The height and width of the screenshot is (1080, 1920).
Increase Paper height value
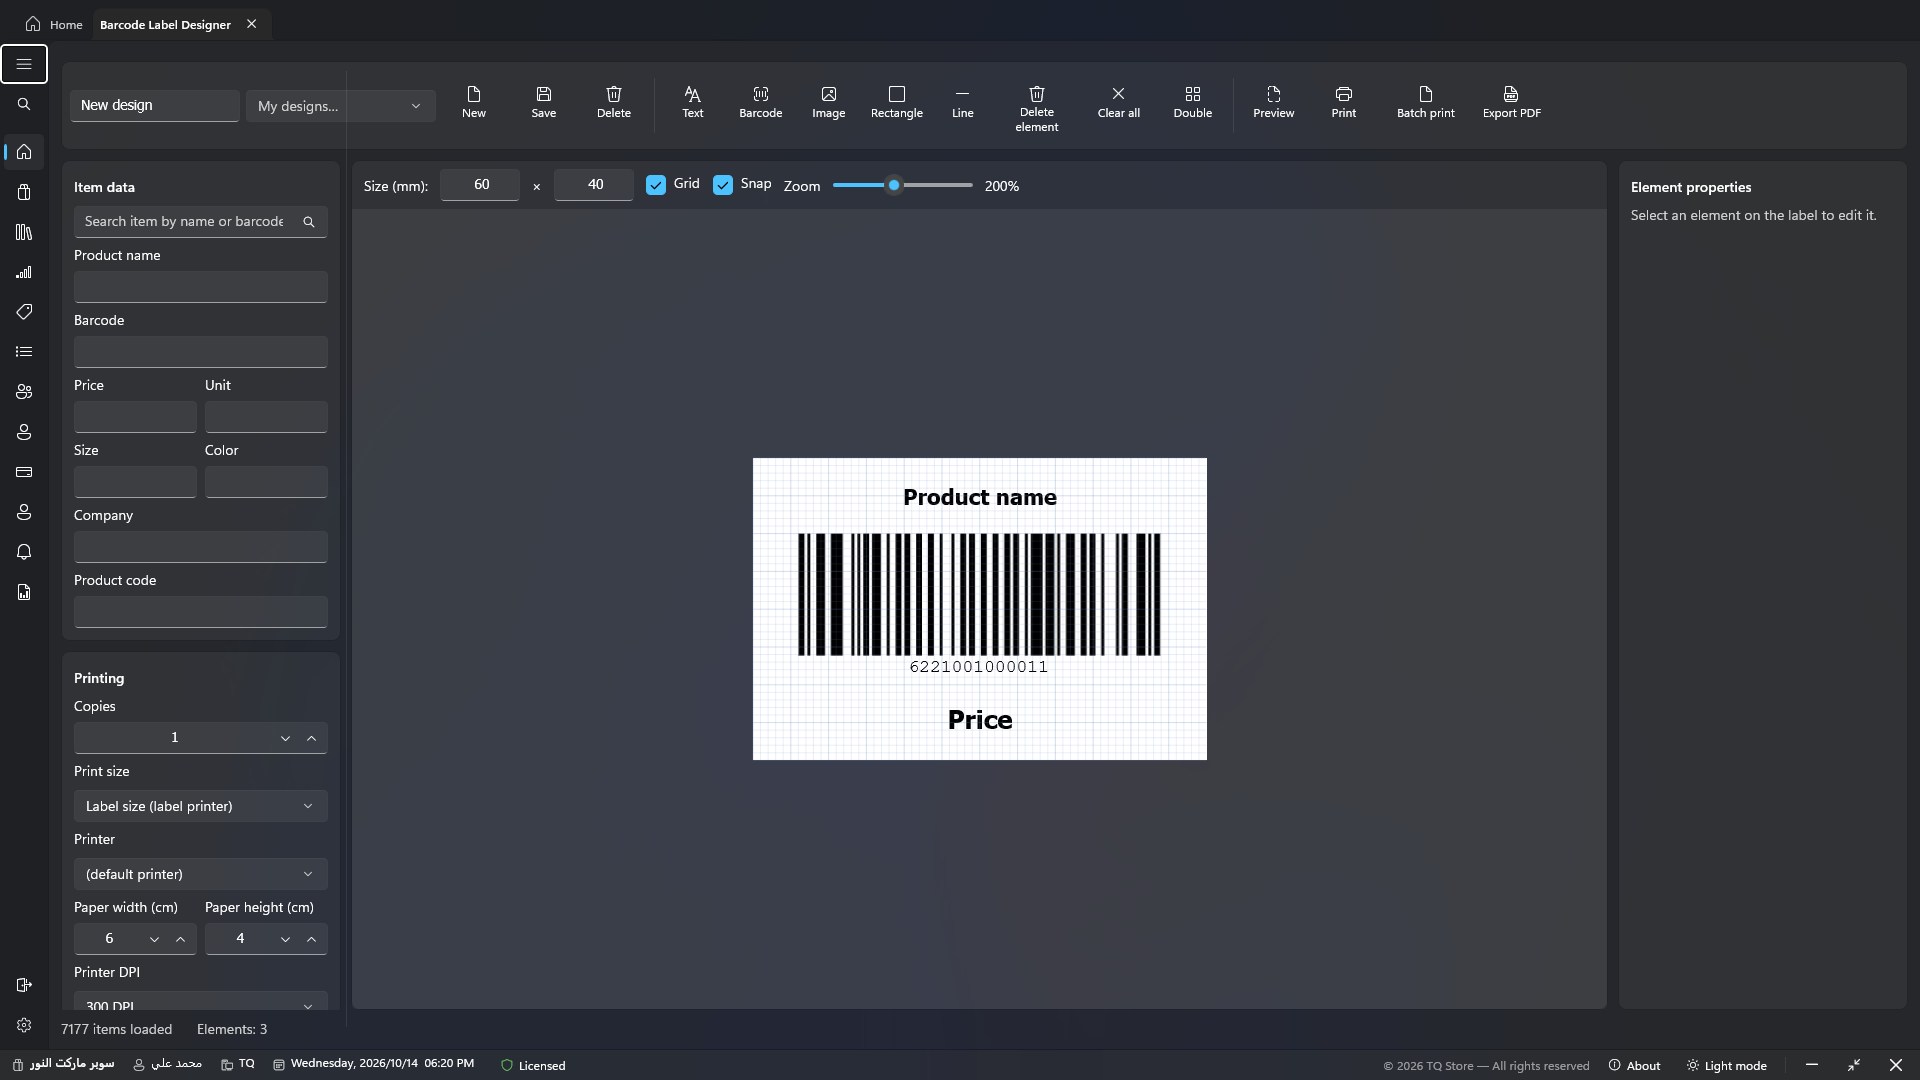coord(311,939)
